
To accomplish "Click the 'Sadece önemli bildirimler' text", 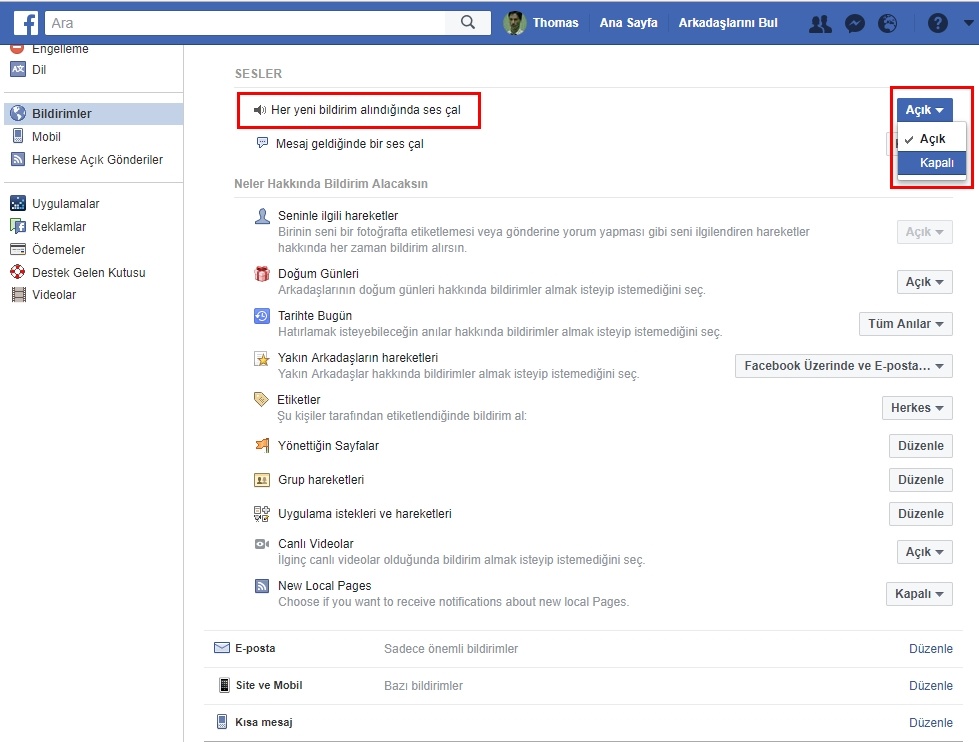I will click(451, 648).
